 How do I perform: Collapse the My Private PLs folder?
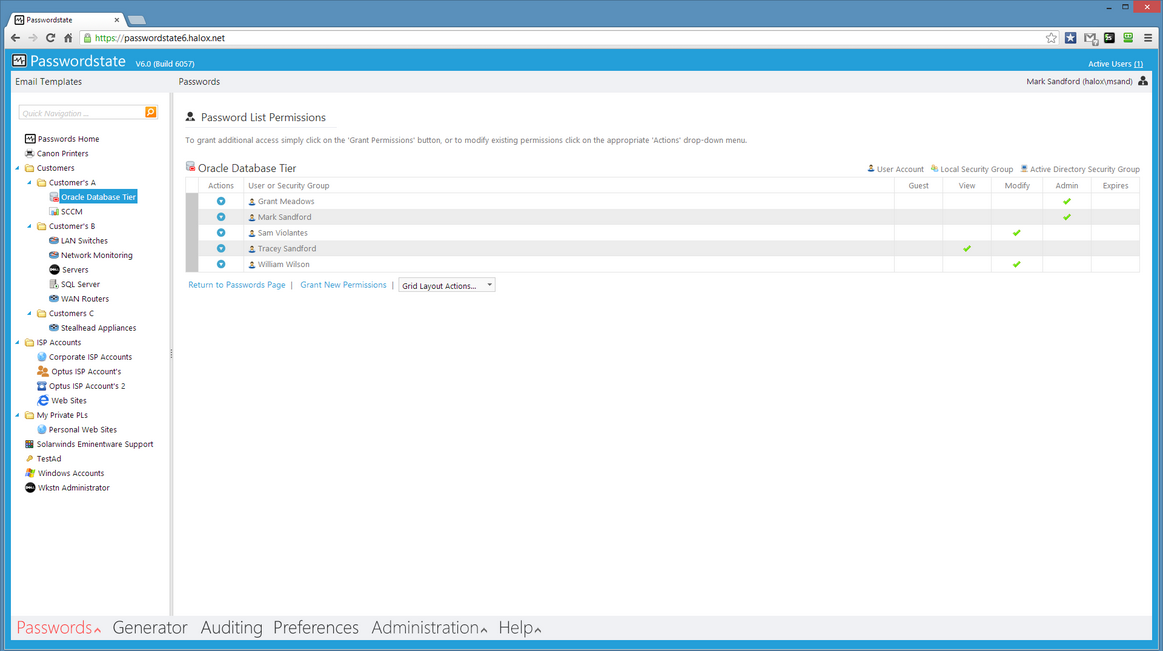[18, 415]
